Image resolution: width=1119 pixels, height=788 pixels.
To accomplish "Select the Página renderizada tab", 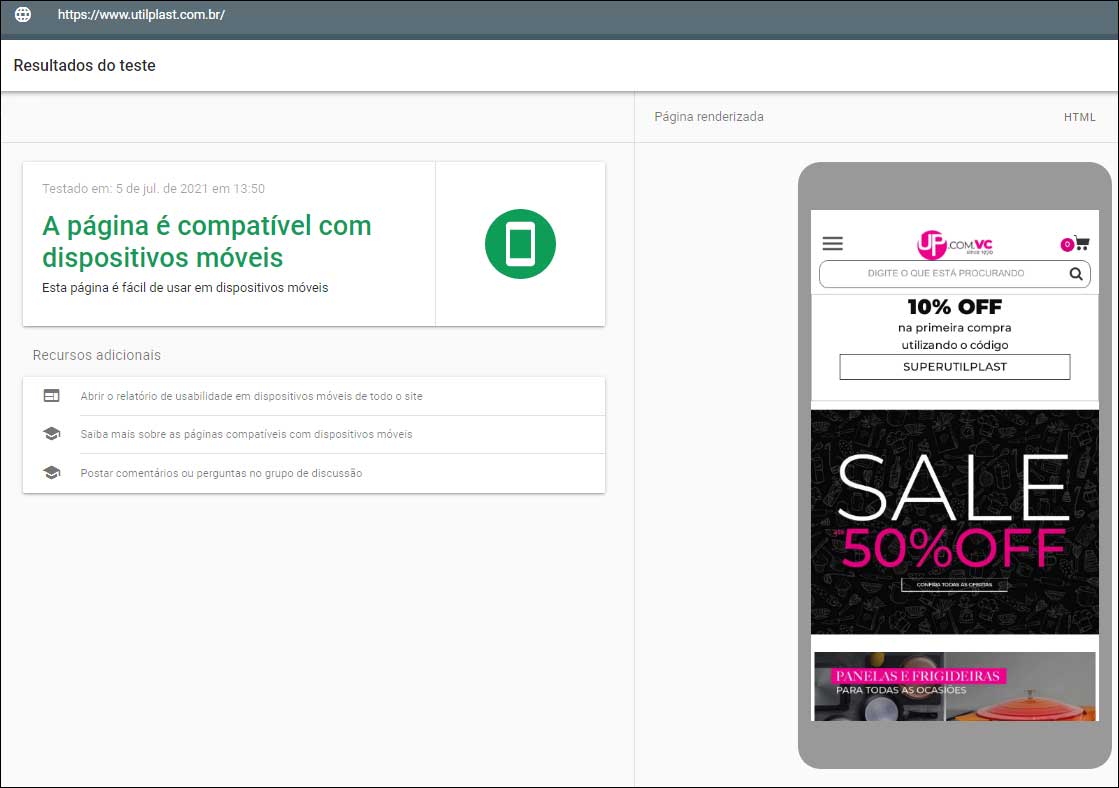I will 708,117.
